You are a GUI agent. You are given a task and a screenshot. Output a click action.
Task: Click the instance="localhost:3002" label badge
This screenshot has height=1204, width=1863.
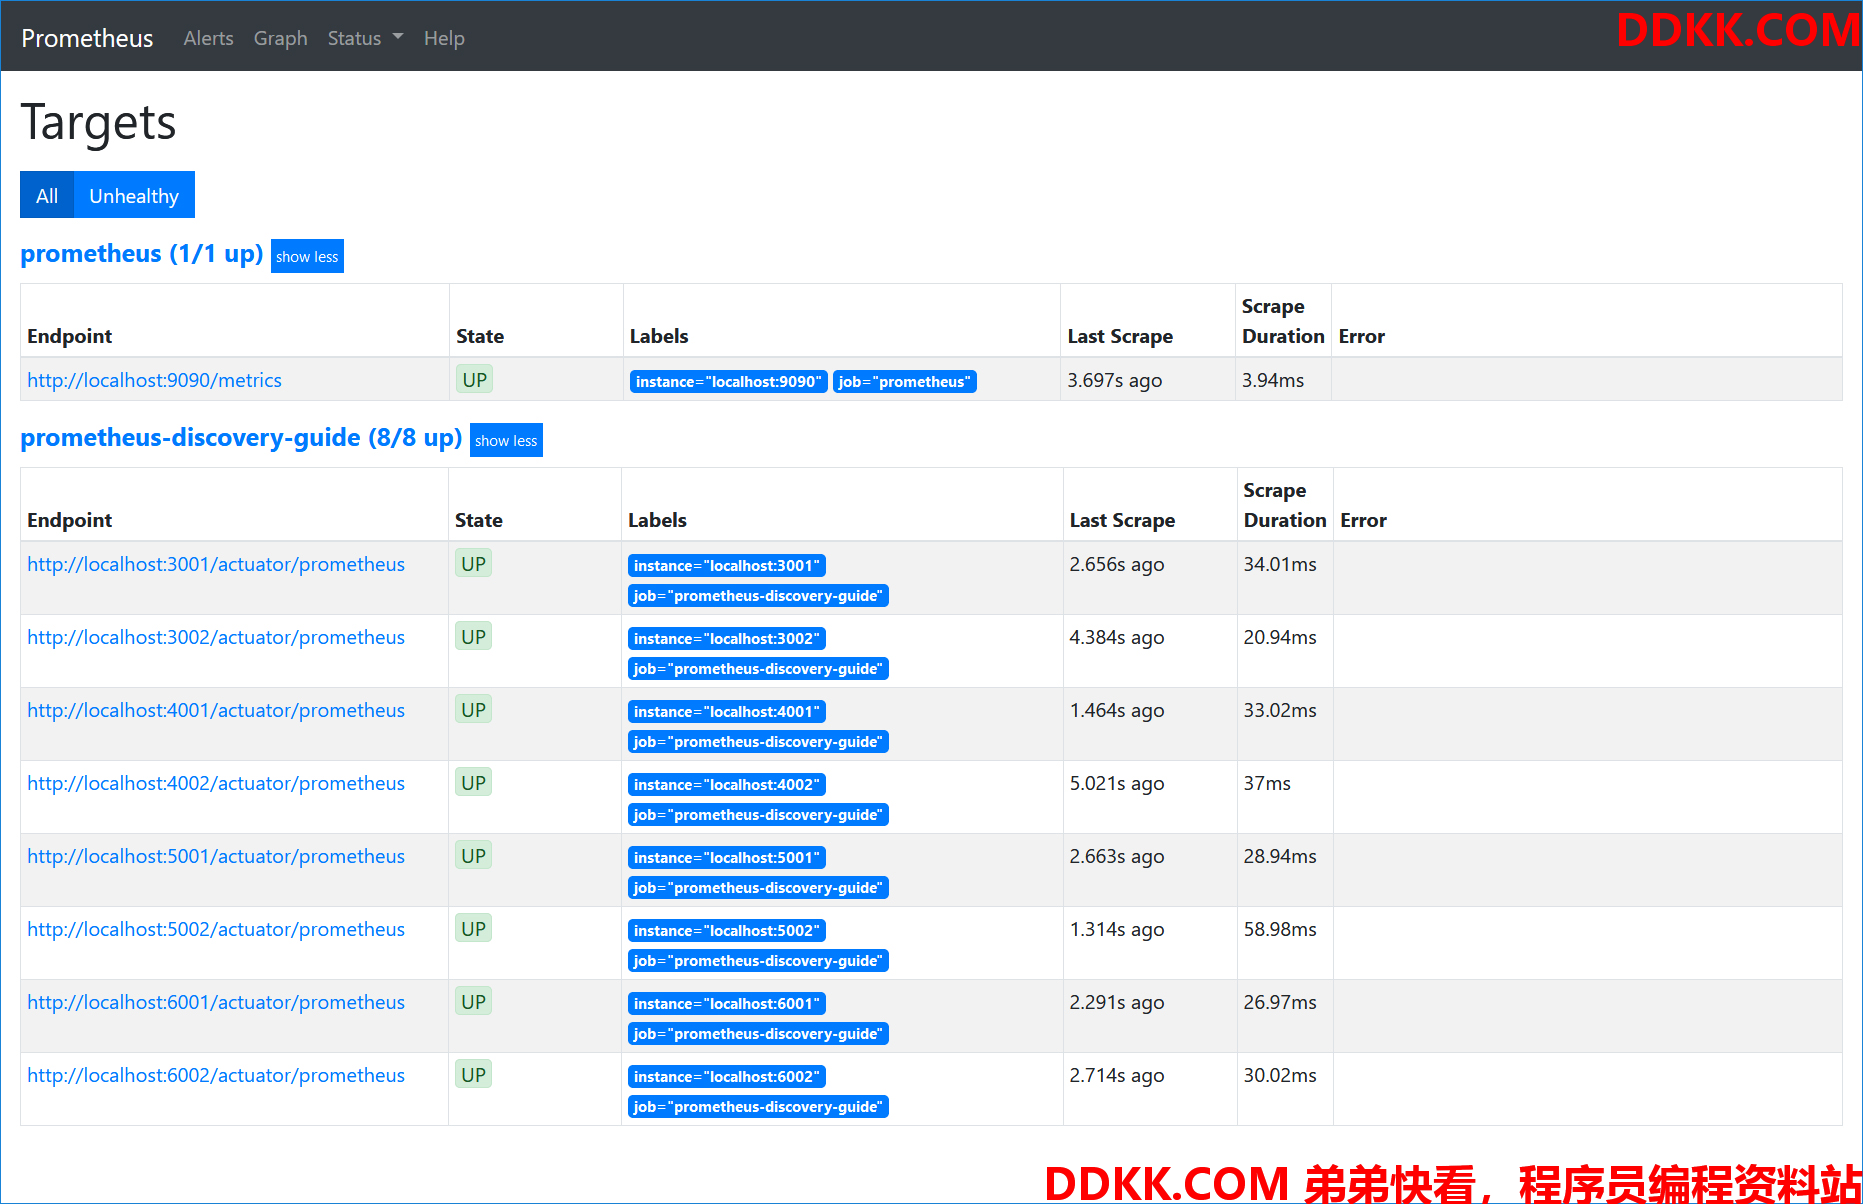tap(727, 639)
